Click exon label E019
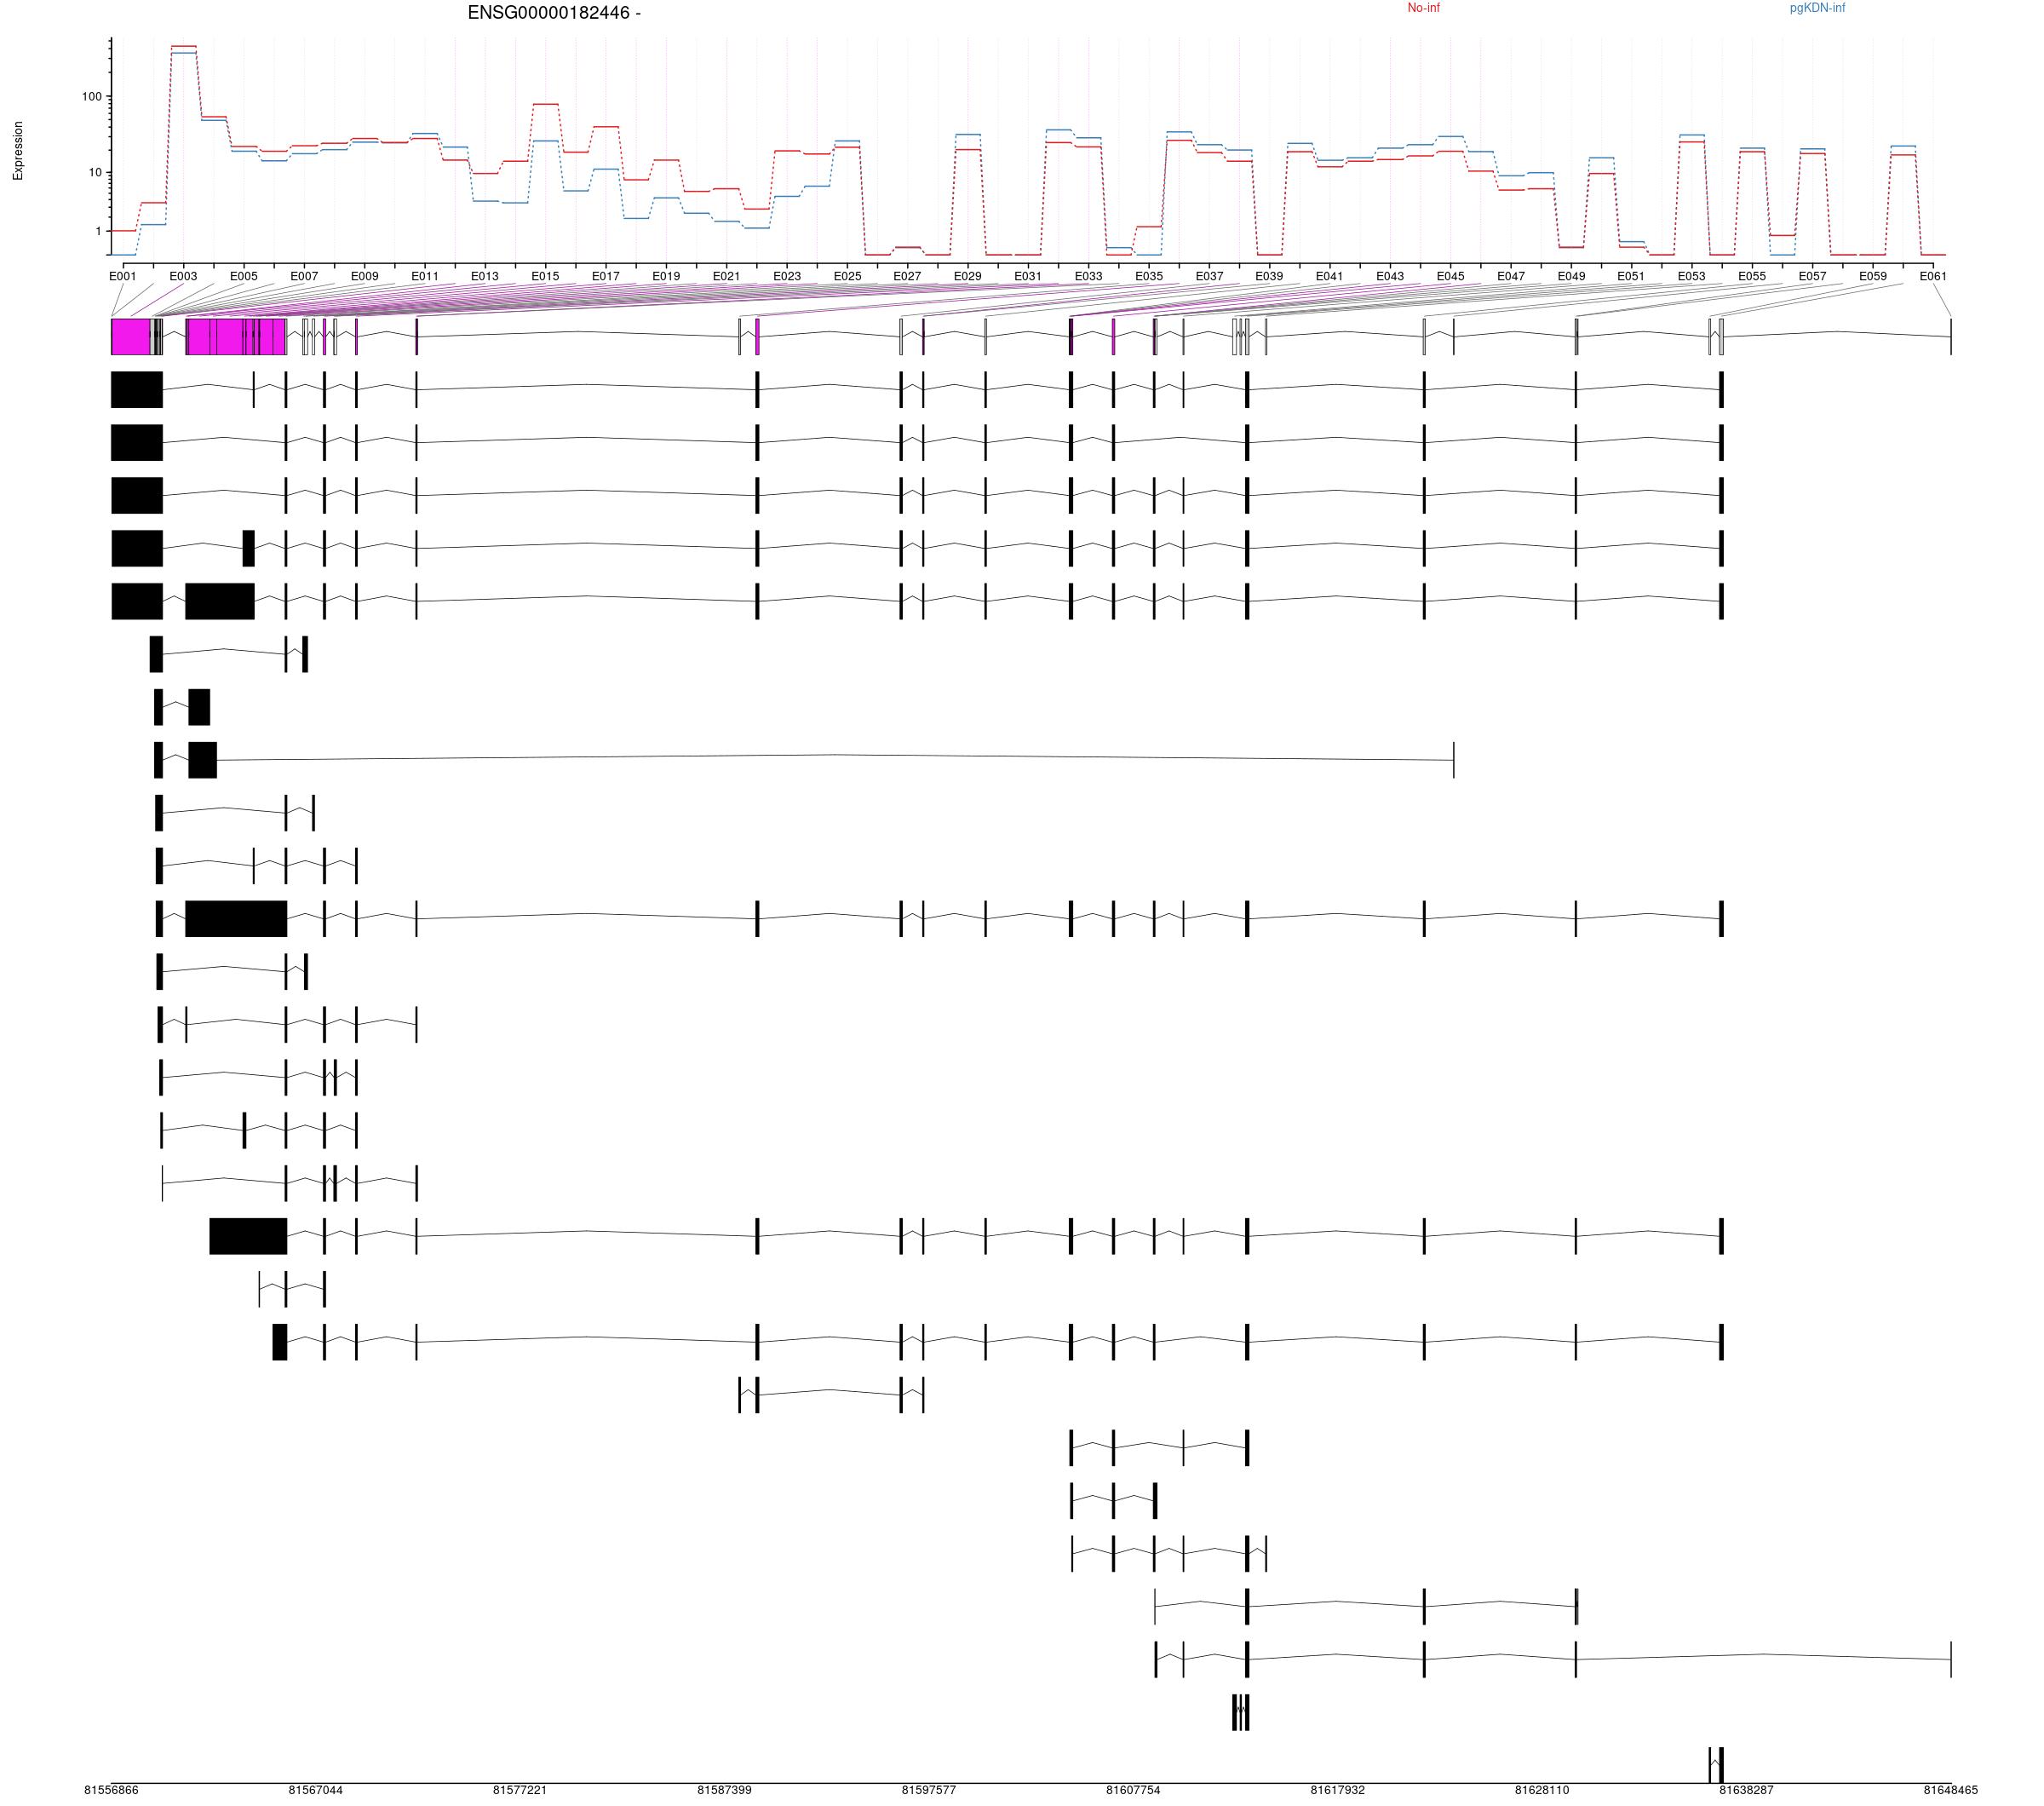The height and width of the screenshot is (1806, 2044). coord(666,276)
